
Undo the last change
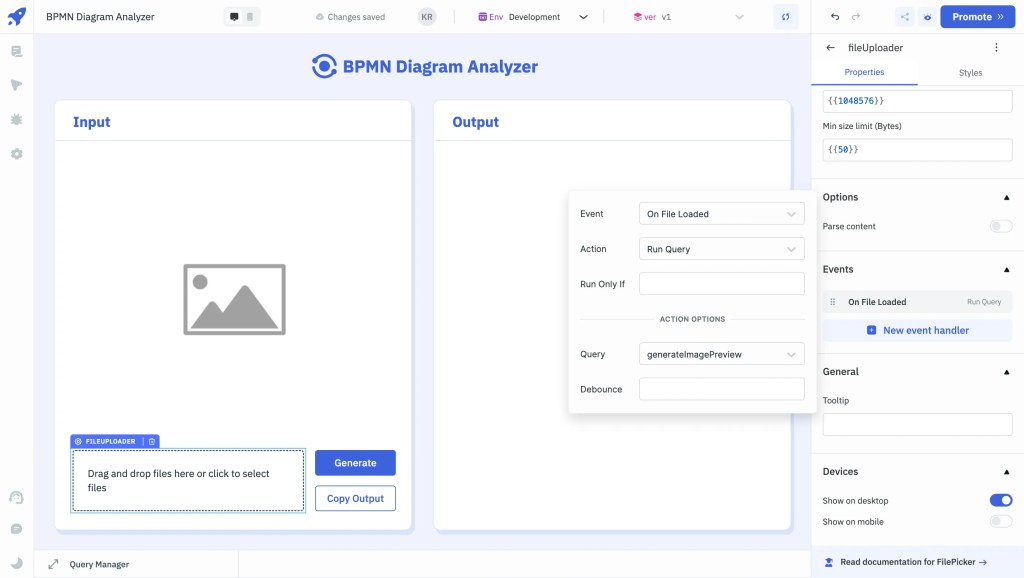click(x=837, y=16)
